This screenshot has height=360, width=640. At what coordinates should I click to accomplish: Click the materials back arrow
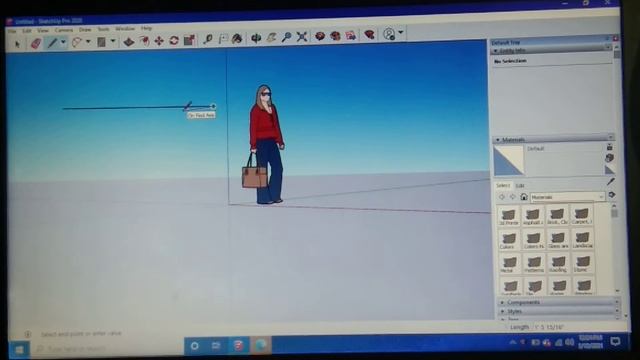pos(502,197)
